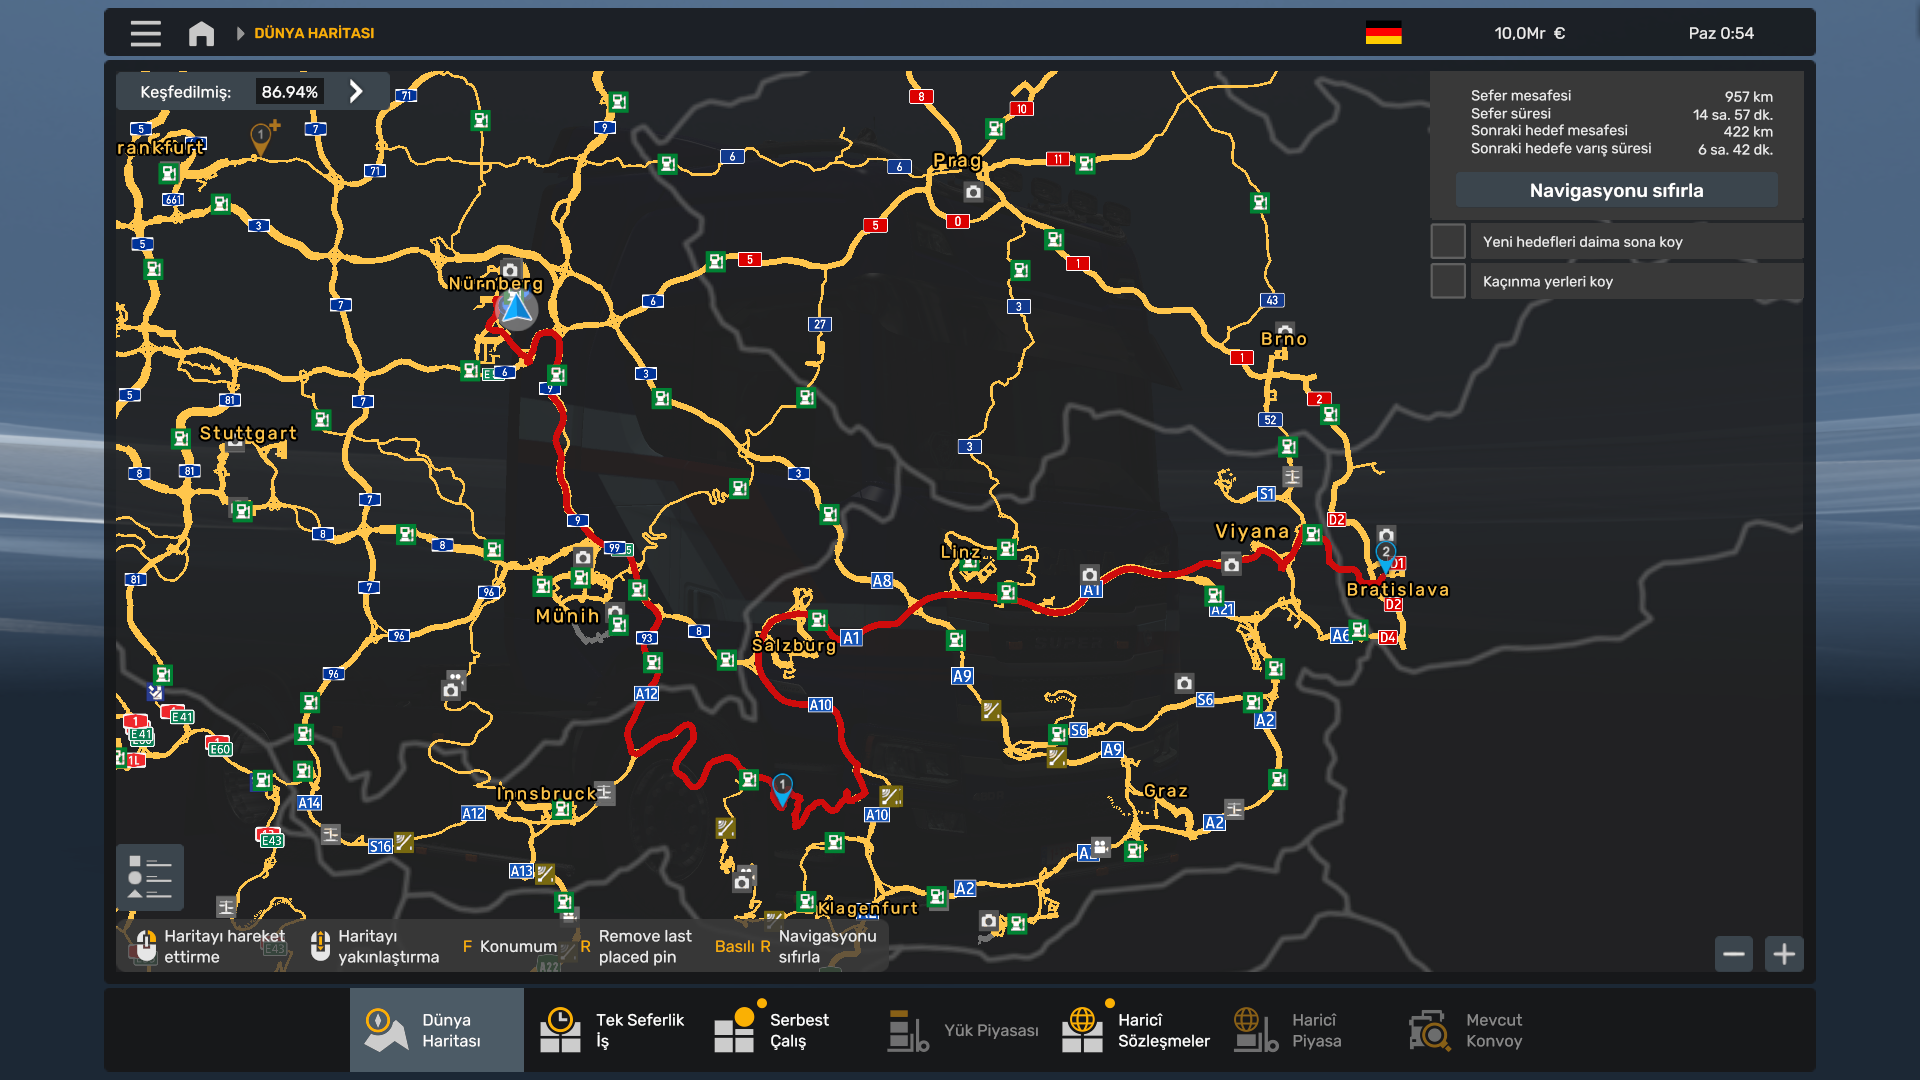1920x1080 pixels.
Task: Zoom in the map with plus
Action: (x=1784, y=954)
